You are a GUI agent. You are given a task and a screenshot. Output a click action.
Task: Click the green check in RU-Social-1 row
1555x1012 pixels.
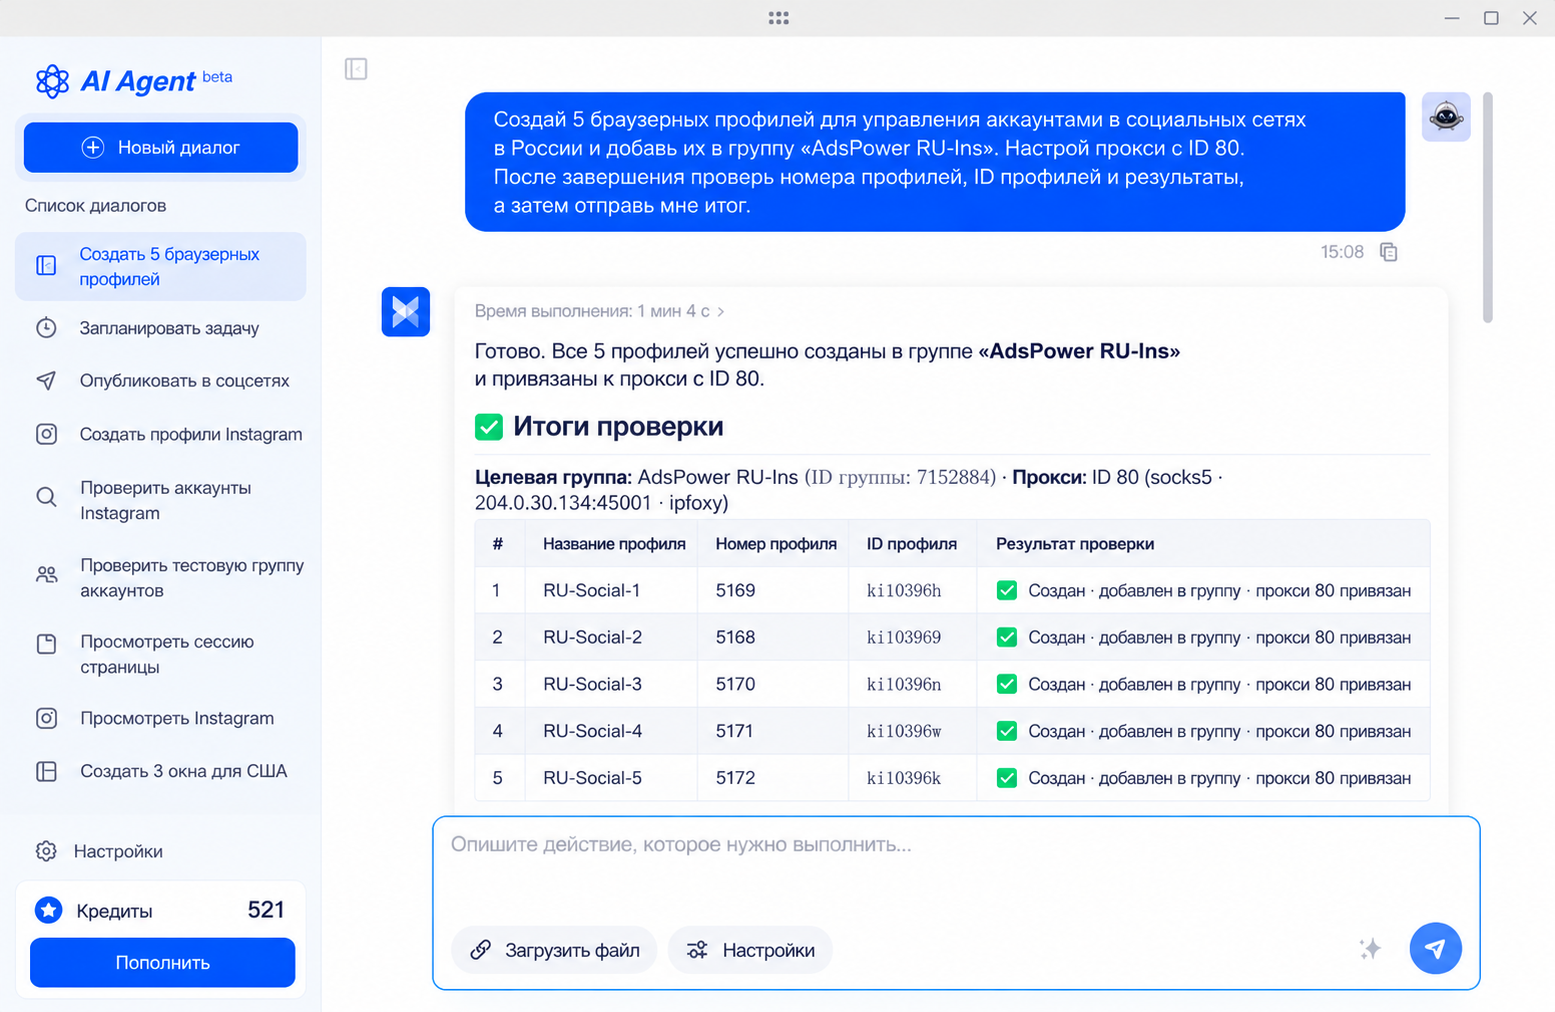tap(1007, 590)
